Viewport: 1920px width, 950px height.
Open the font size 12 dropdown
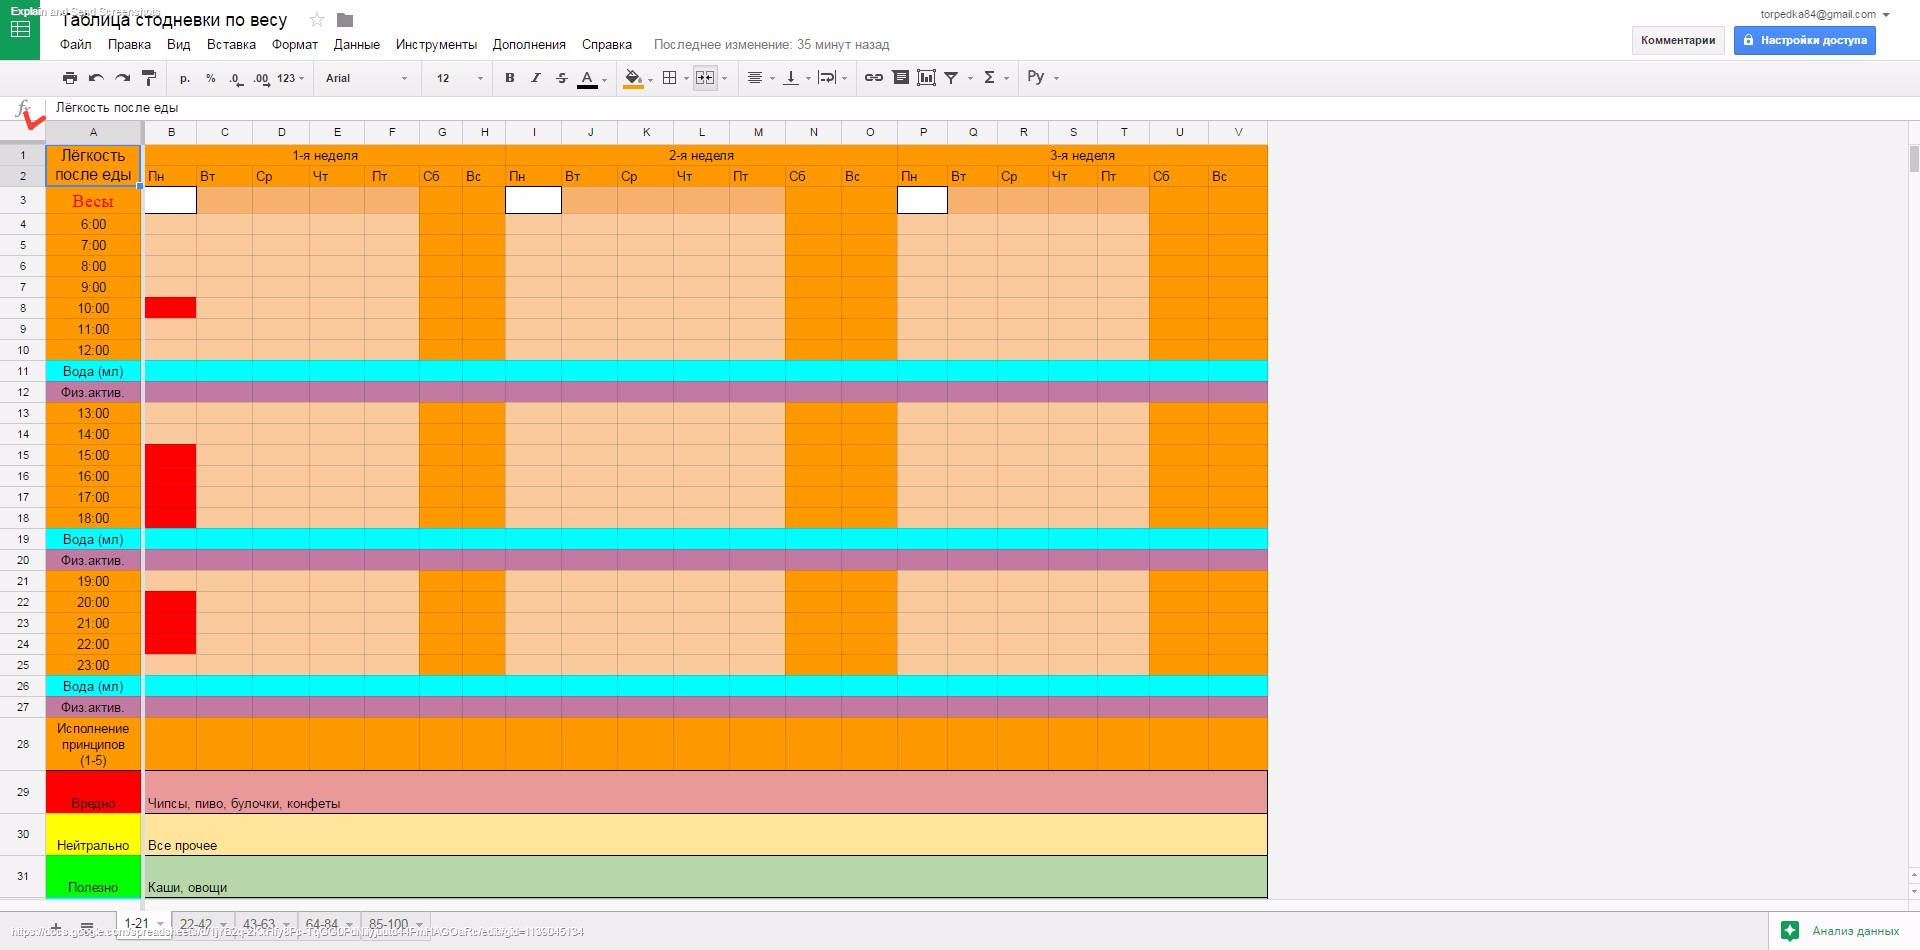click(459, 78)
